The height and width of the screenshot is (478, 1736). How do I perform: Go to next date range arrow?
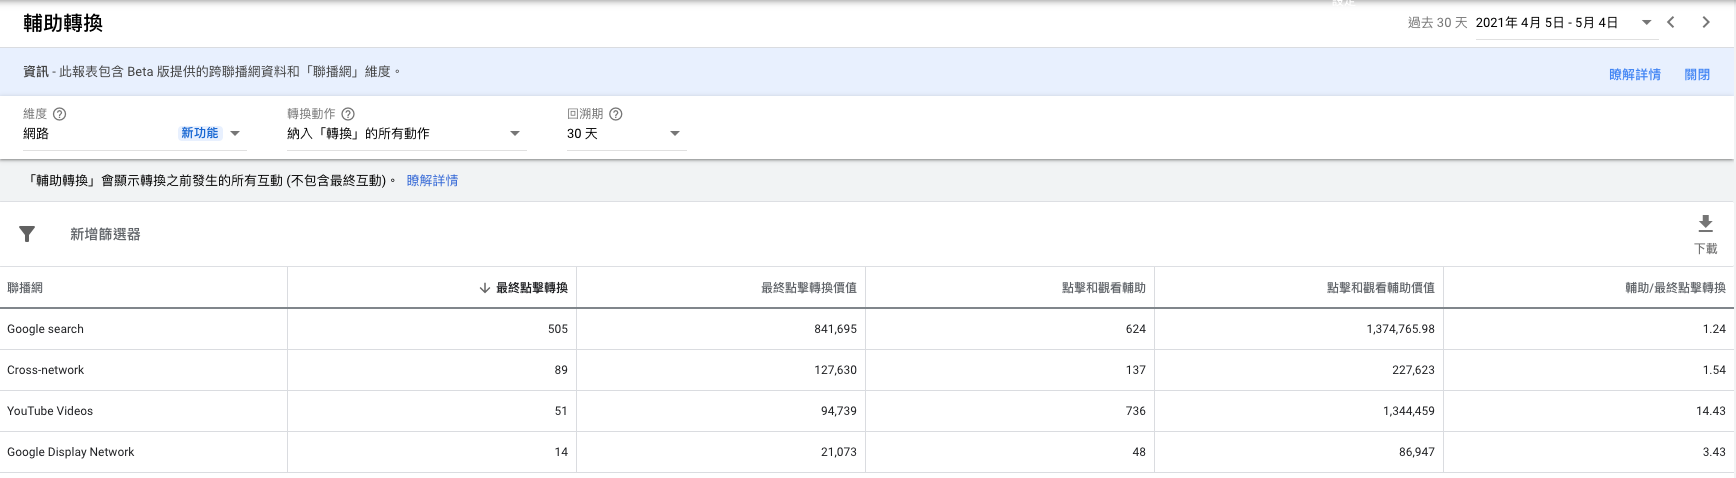[1706, 22]
